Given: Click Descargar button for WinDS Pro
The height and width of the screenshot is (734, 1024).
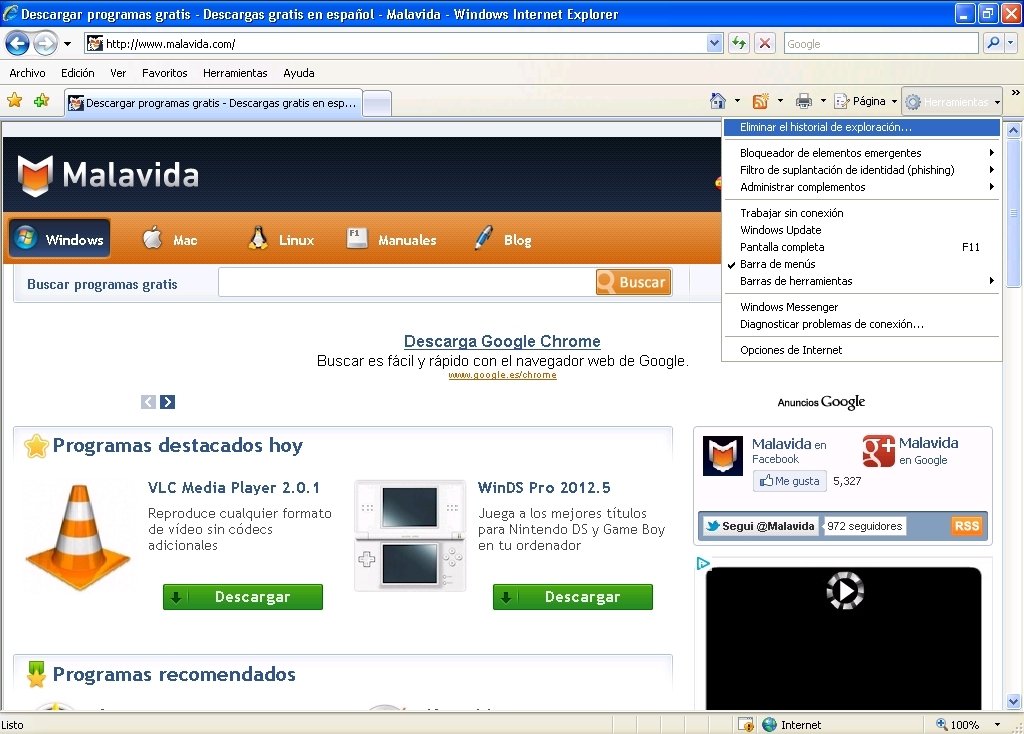Looking at the screenshot, I should tap(573, 597).
